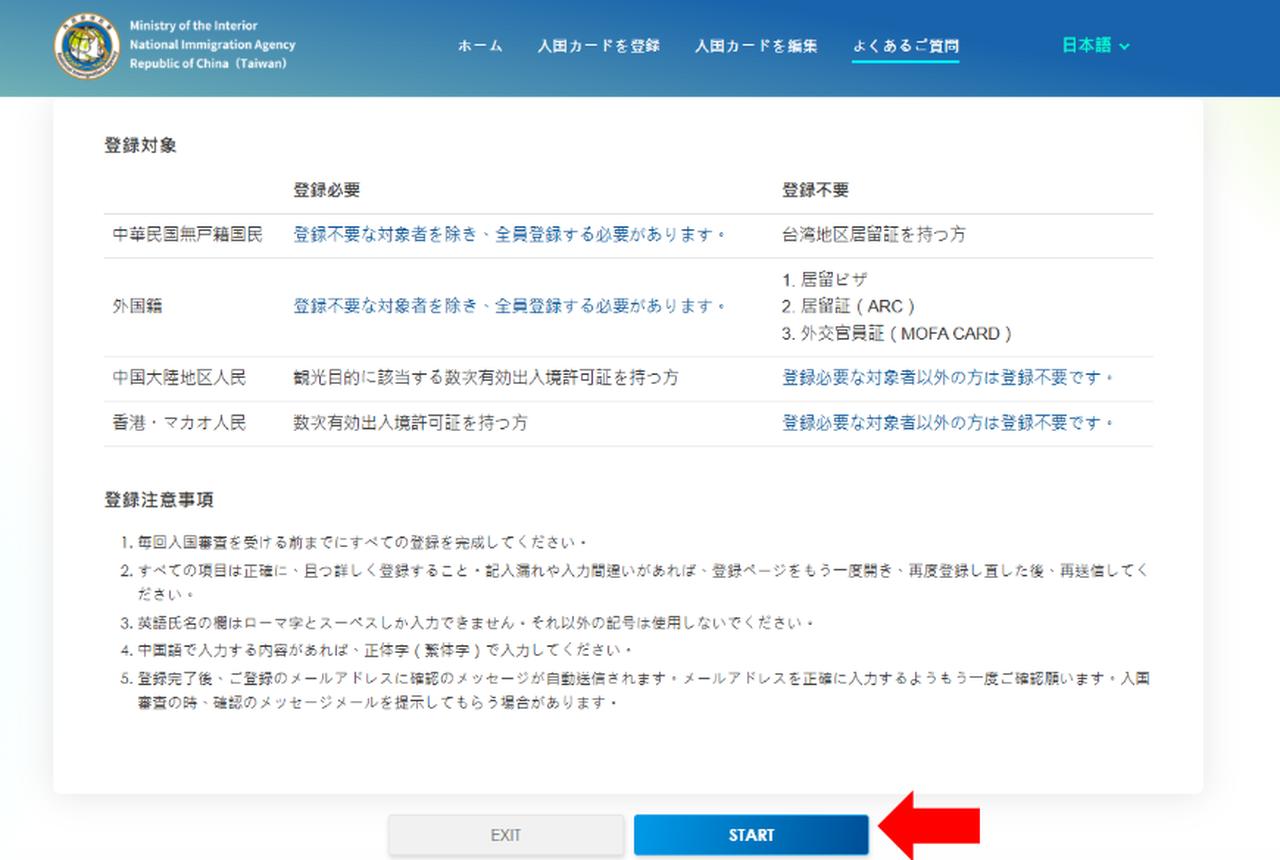Open the 日本語 language dropdown
The image size is (1280, 860).
(x=1085, y=45)
